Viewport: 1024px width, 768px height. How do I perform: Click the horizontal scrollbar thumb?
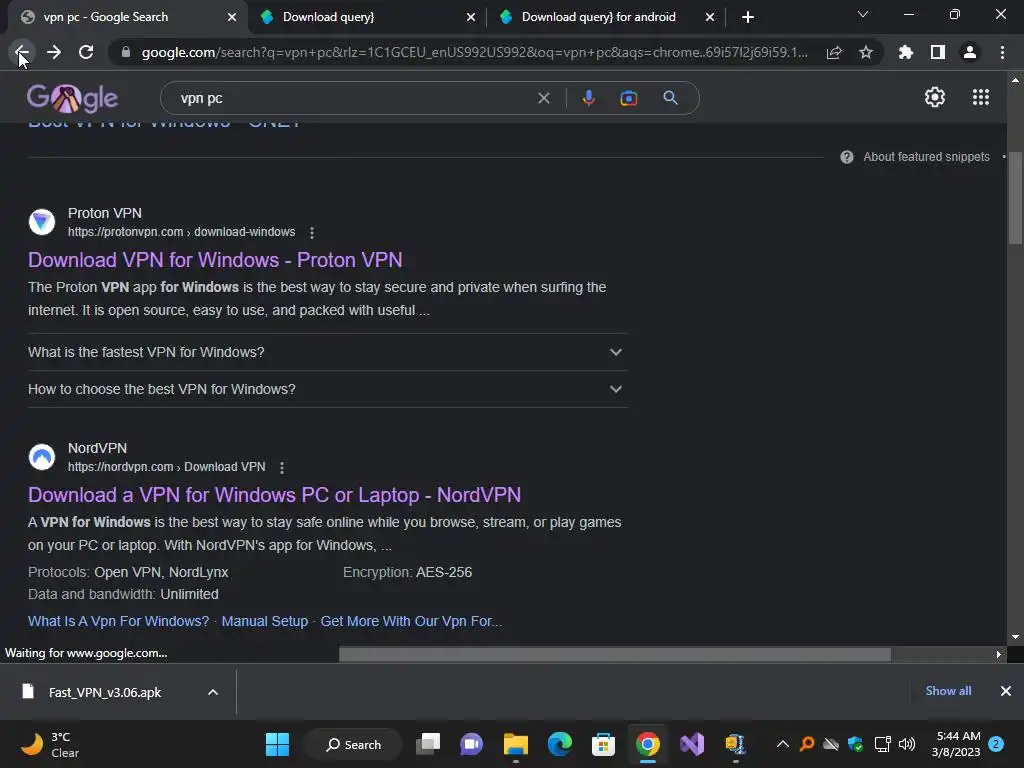coord(615,654)
